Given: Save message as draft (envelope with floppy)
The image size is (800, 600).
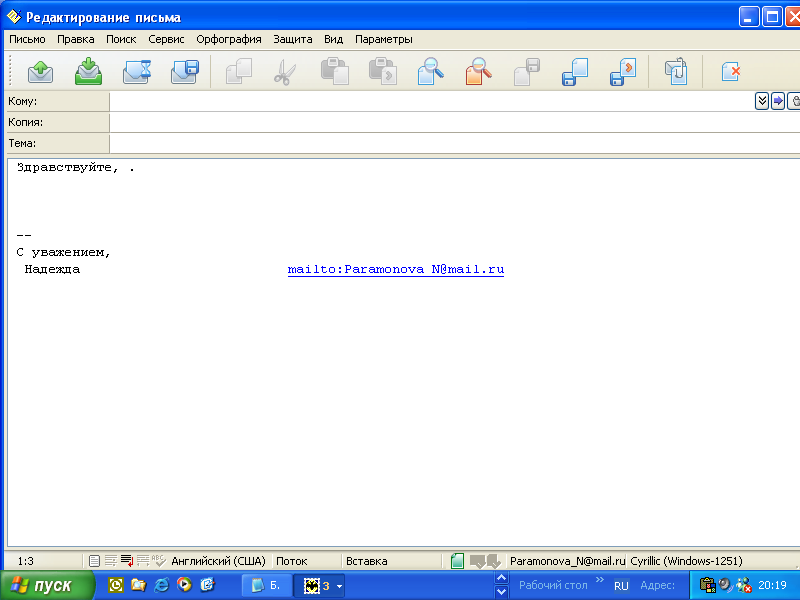Looking at the screenshot, I should tap(185, 71).
